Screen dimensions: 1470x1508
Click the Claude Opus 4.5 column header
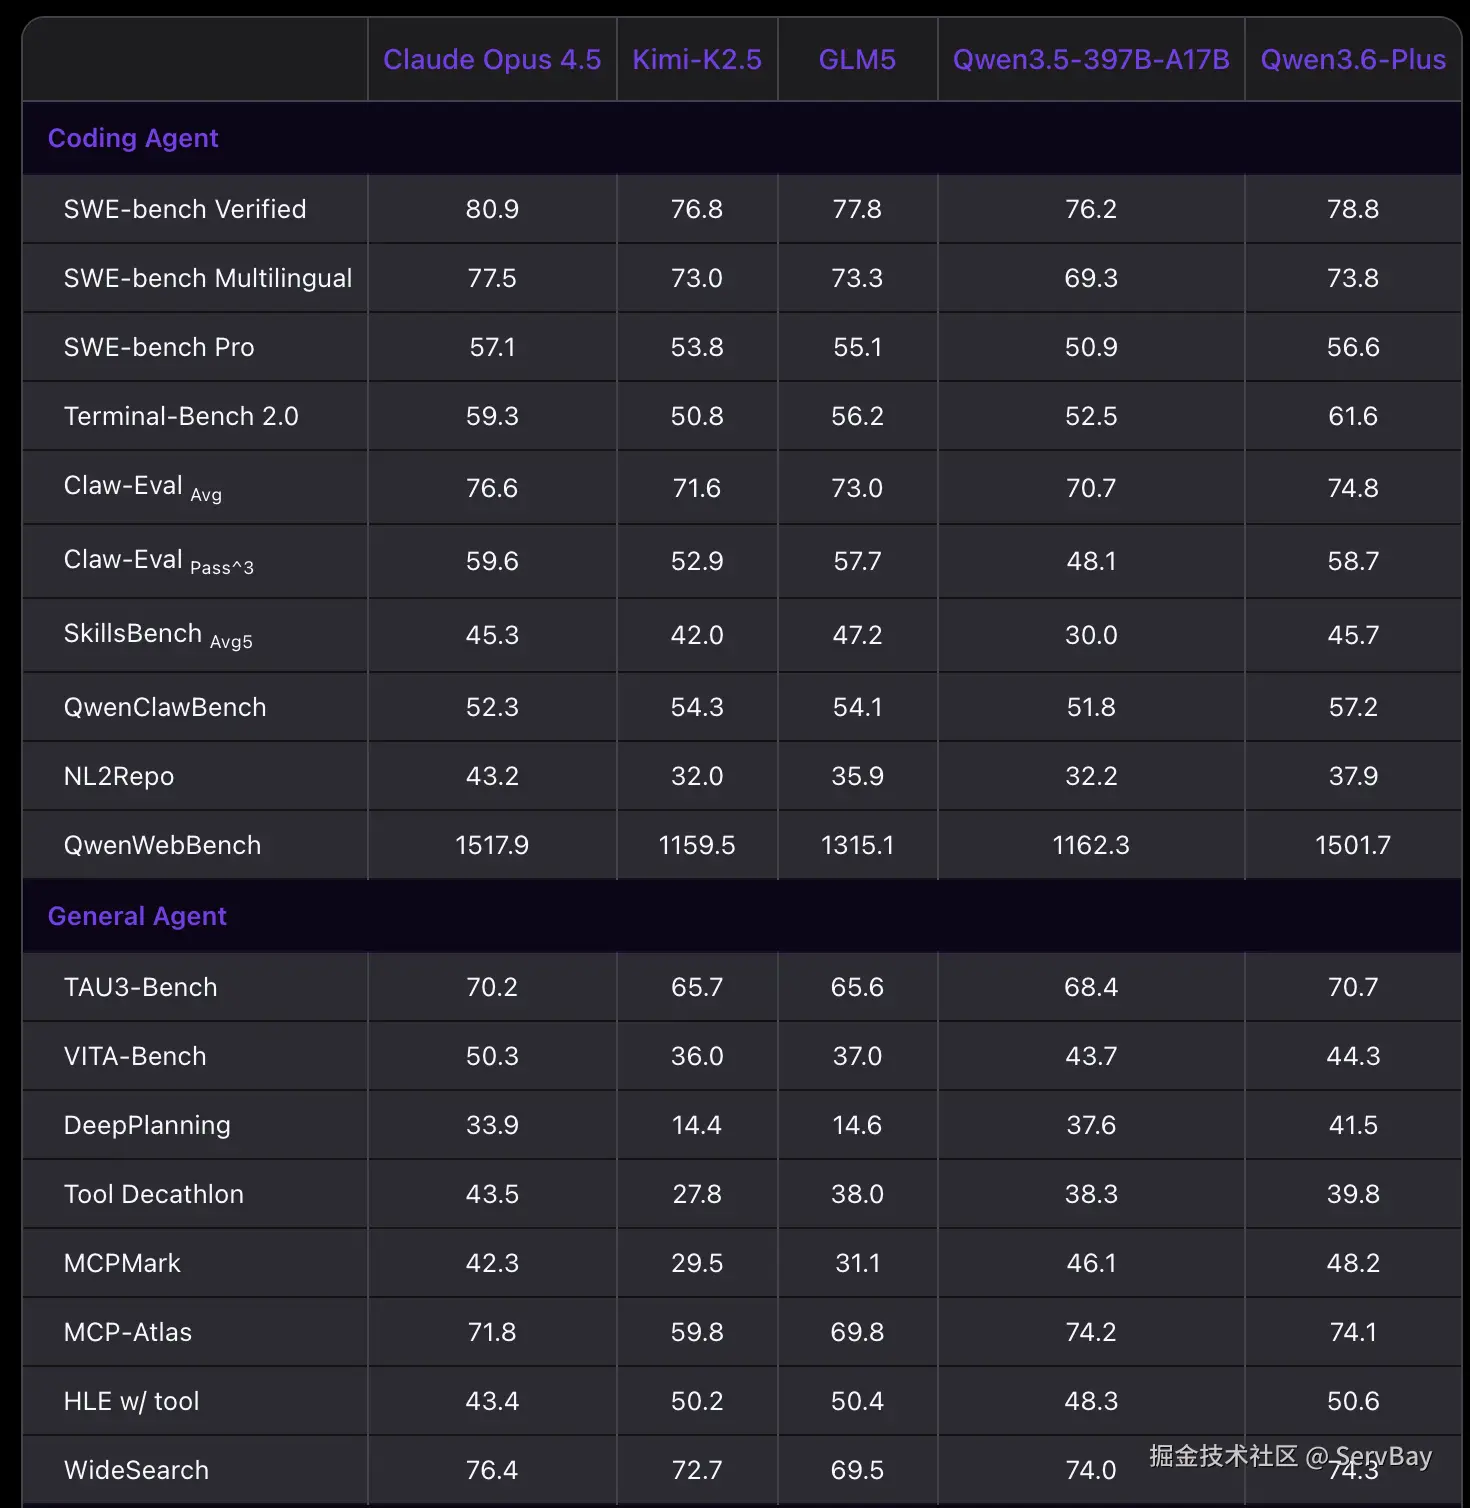(492, 60)
